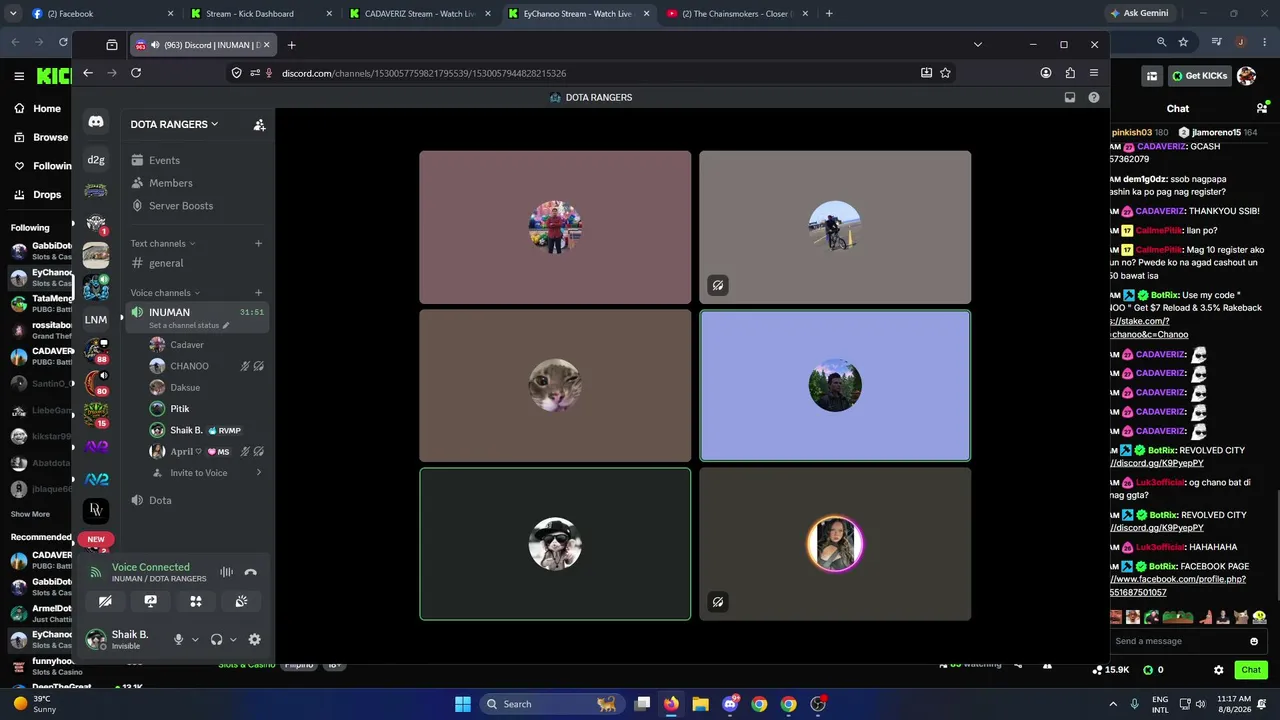Deafen audio with the headphone button
The image size is (1280, 720).
(216, 640)
